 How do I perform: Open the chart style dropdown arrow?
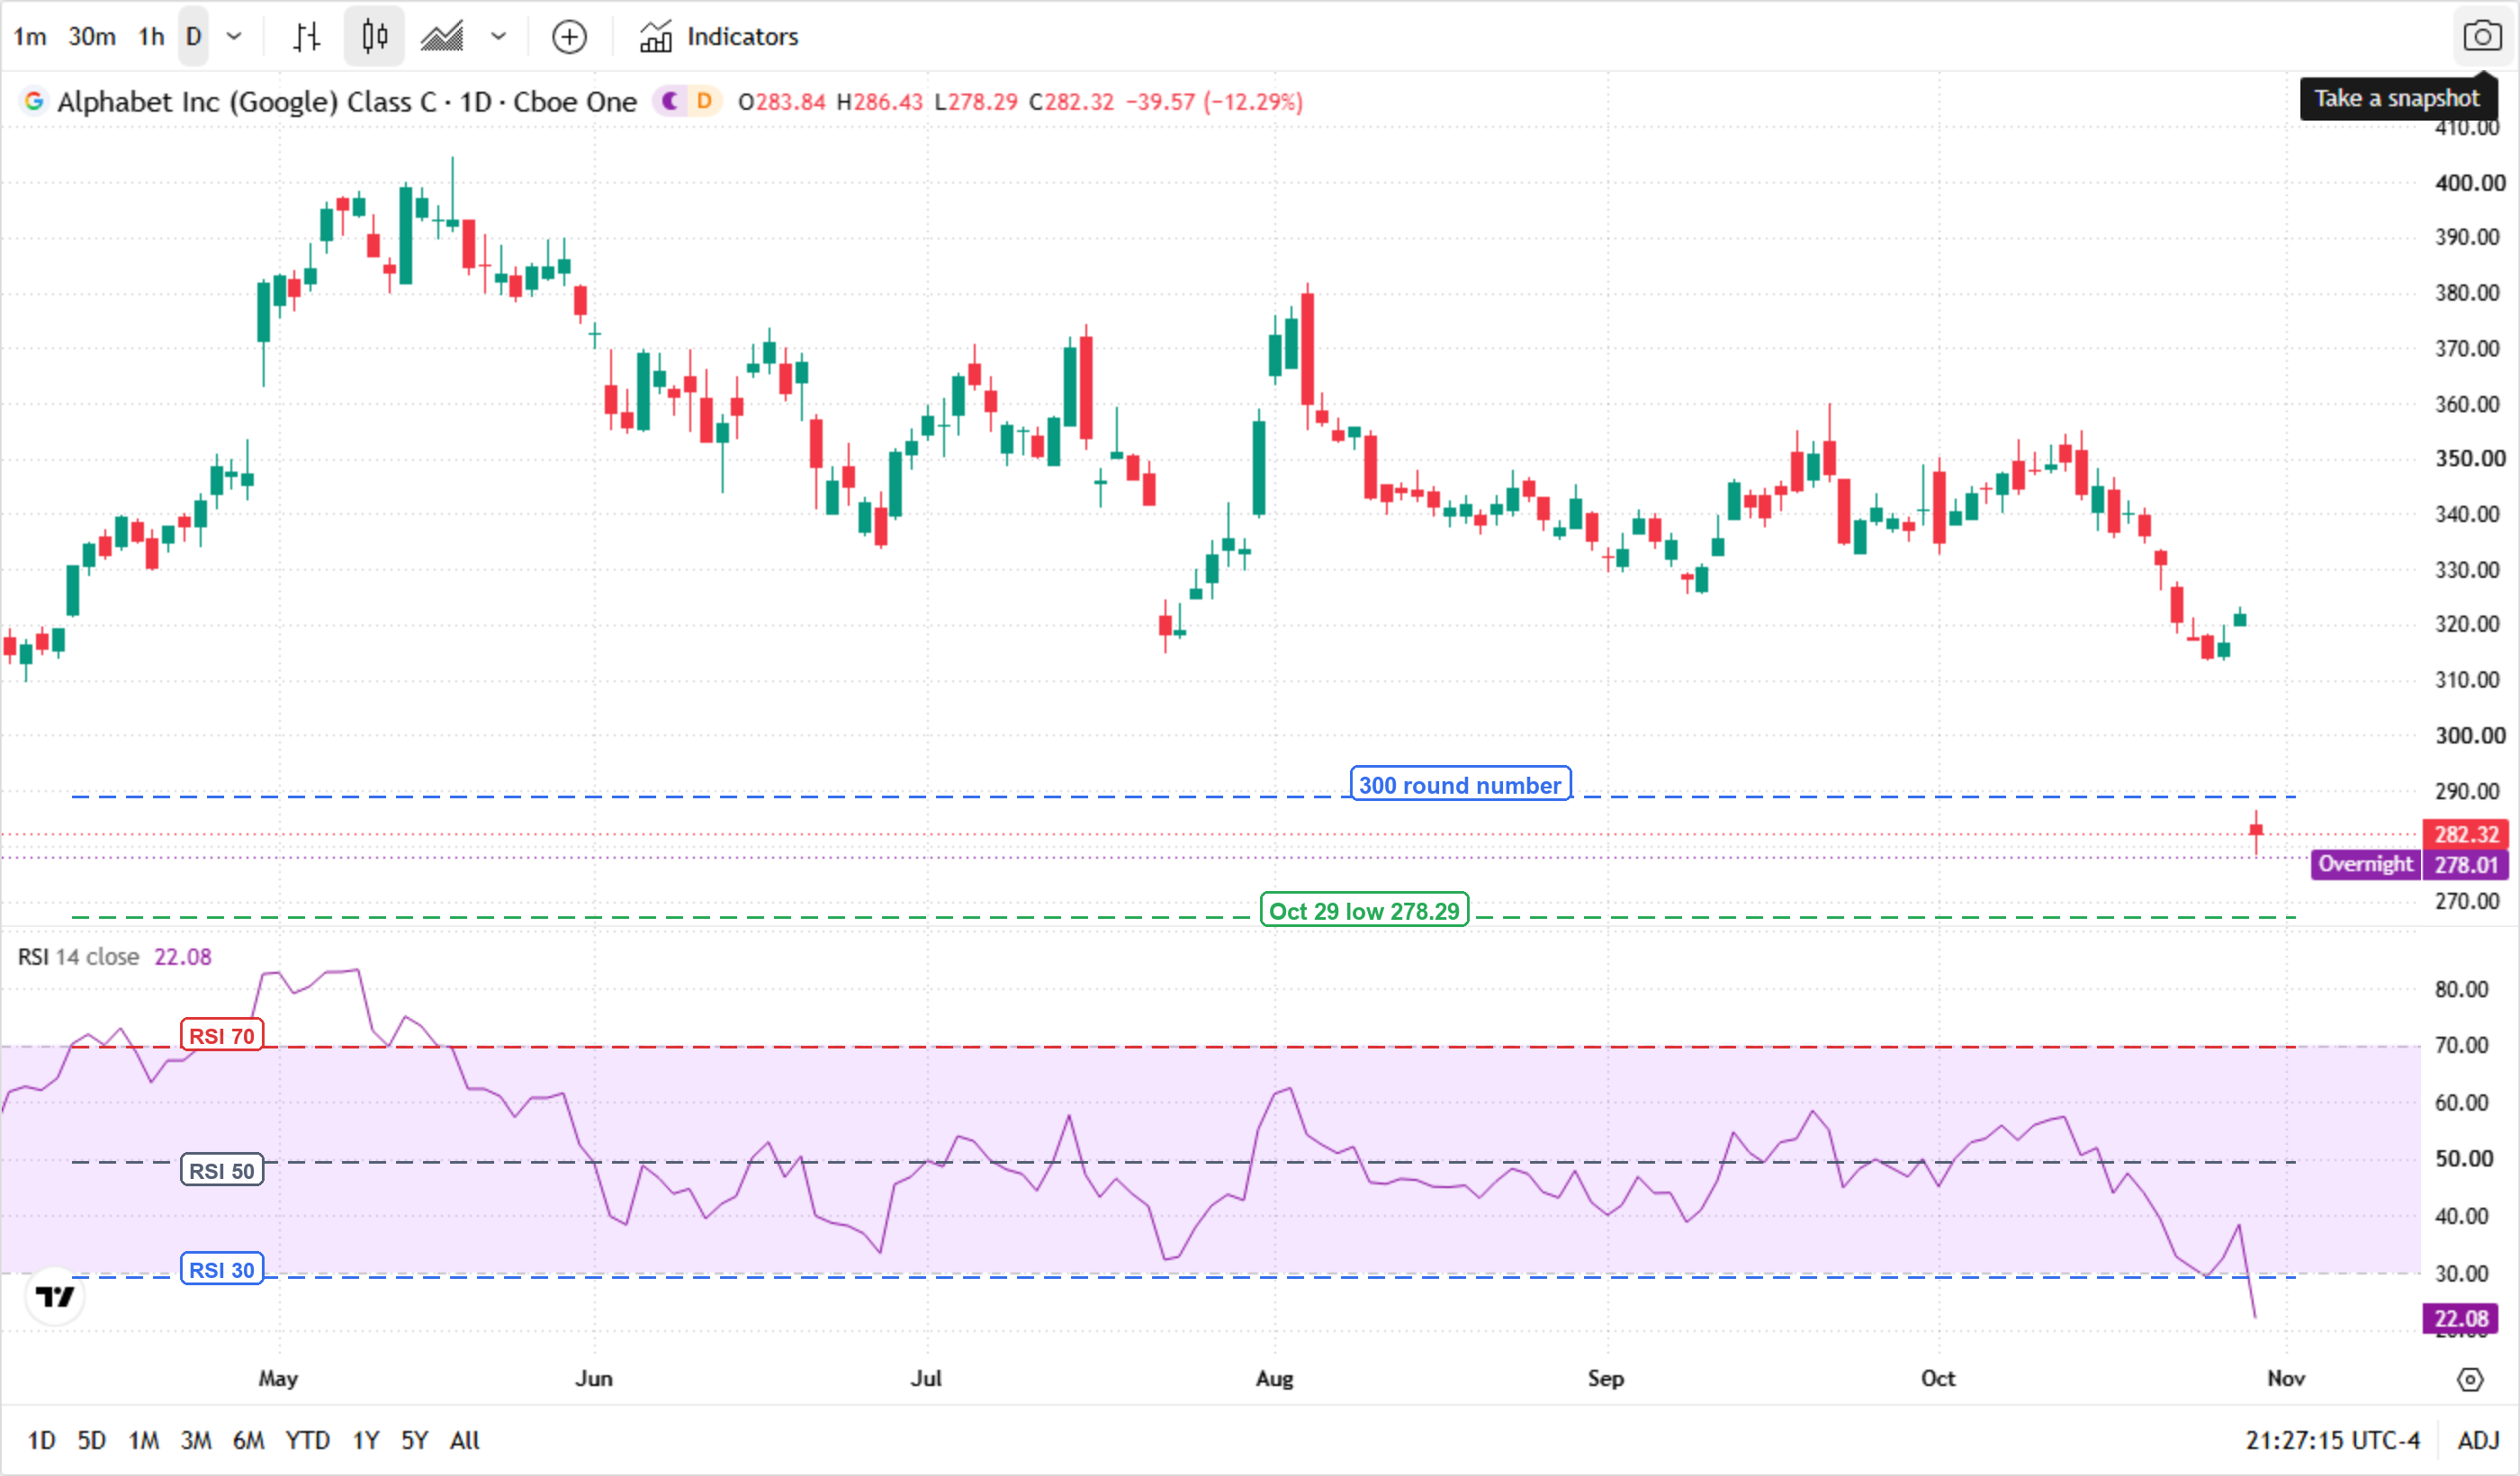click(x=498, y=37)
